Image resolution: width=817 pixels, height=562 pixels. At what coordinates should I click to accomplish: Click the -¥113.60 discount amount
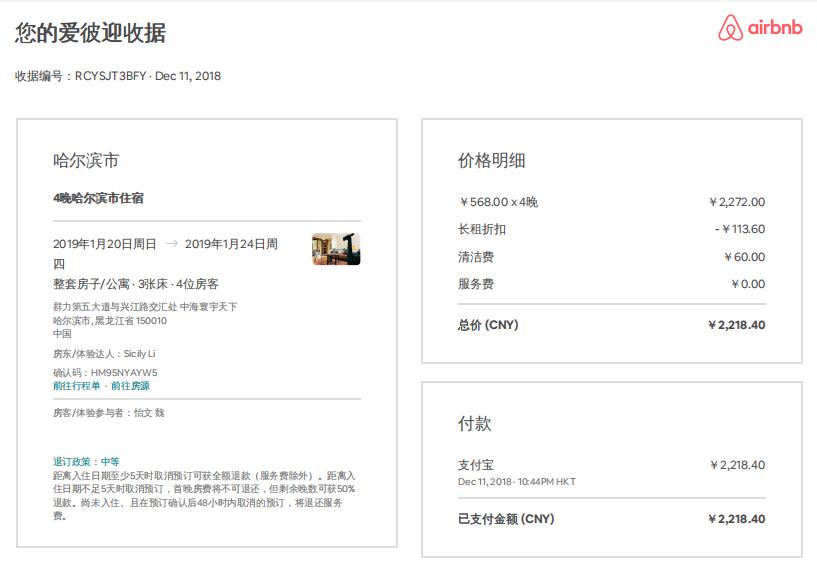[x=740, y=229]
